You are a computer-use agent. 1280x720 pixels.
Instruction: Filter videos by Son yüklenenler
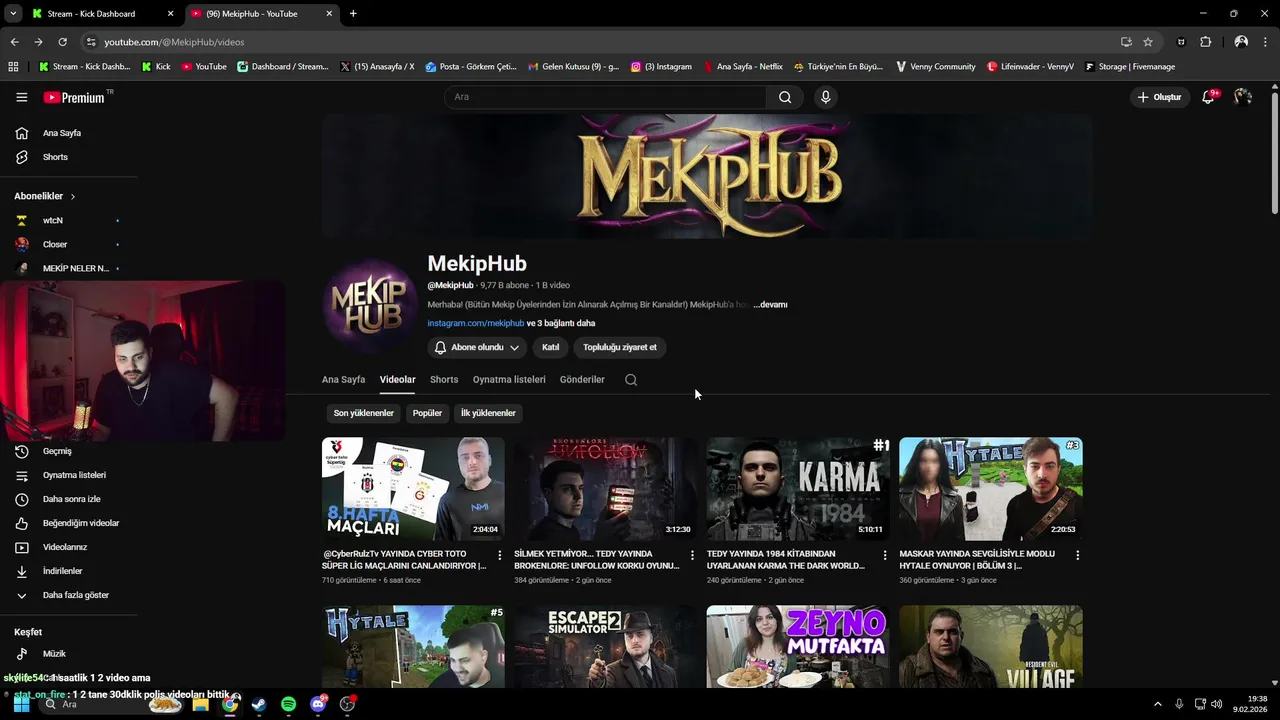tap(364, 413)
